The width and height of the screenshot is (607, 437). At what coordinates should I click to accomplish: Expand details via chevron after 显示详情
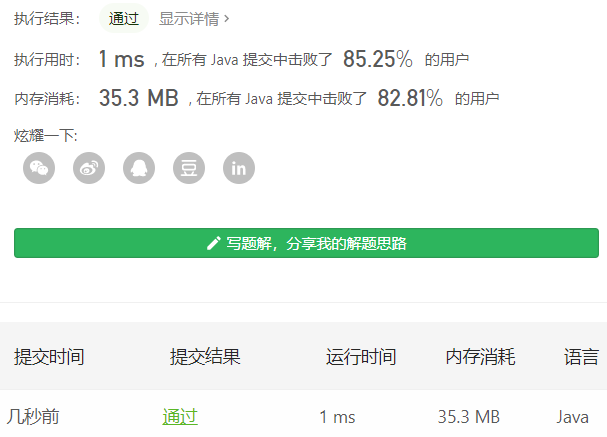pos(226,19)
